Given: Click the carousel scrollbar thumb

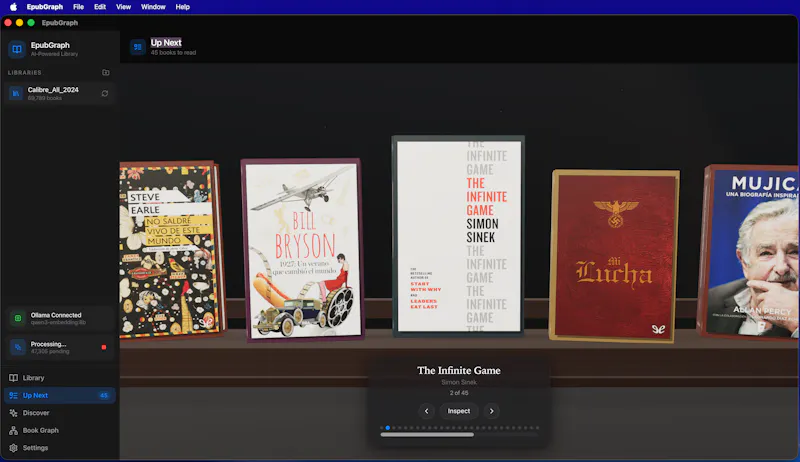Looking at the screenshot, I should click(427, 435).
